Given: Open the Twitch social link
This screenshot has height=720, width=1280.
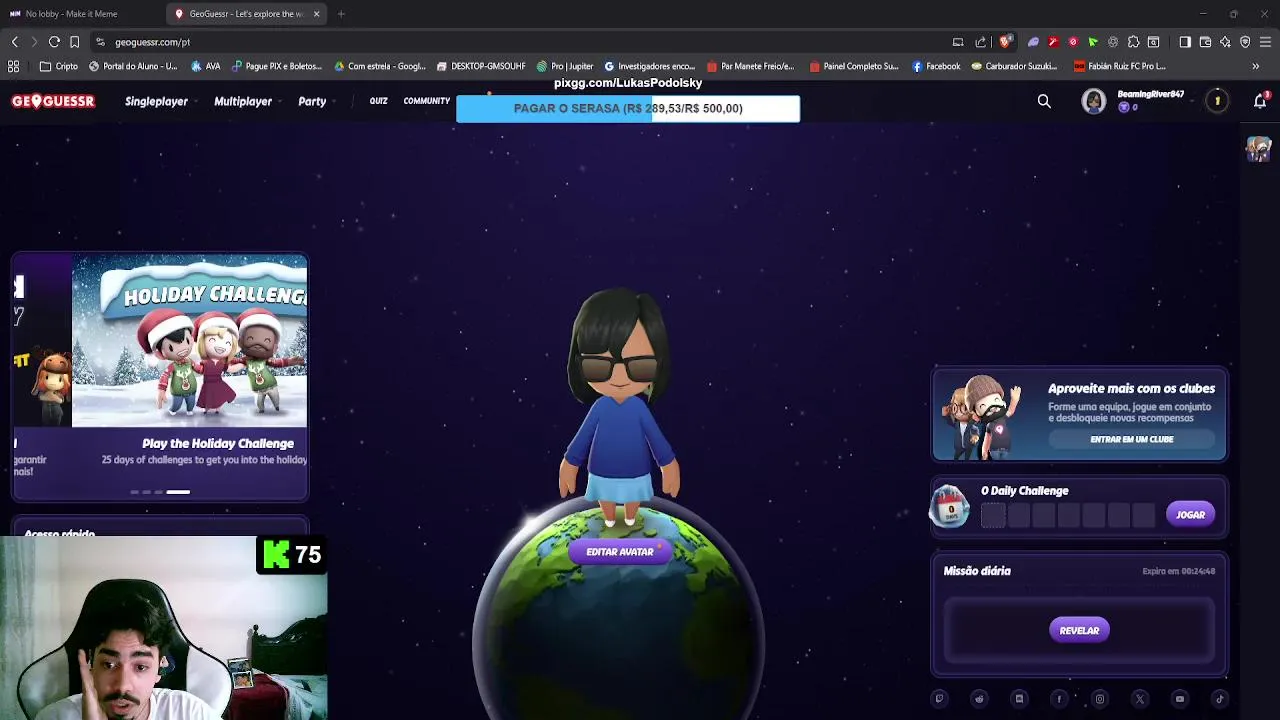Looking at the screenshot, I should (939, 699).
